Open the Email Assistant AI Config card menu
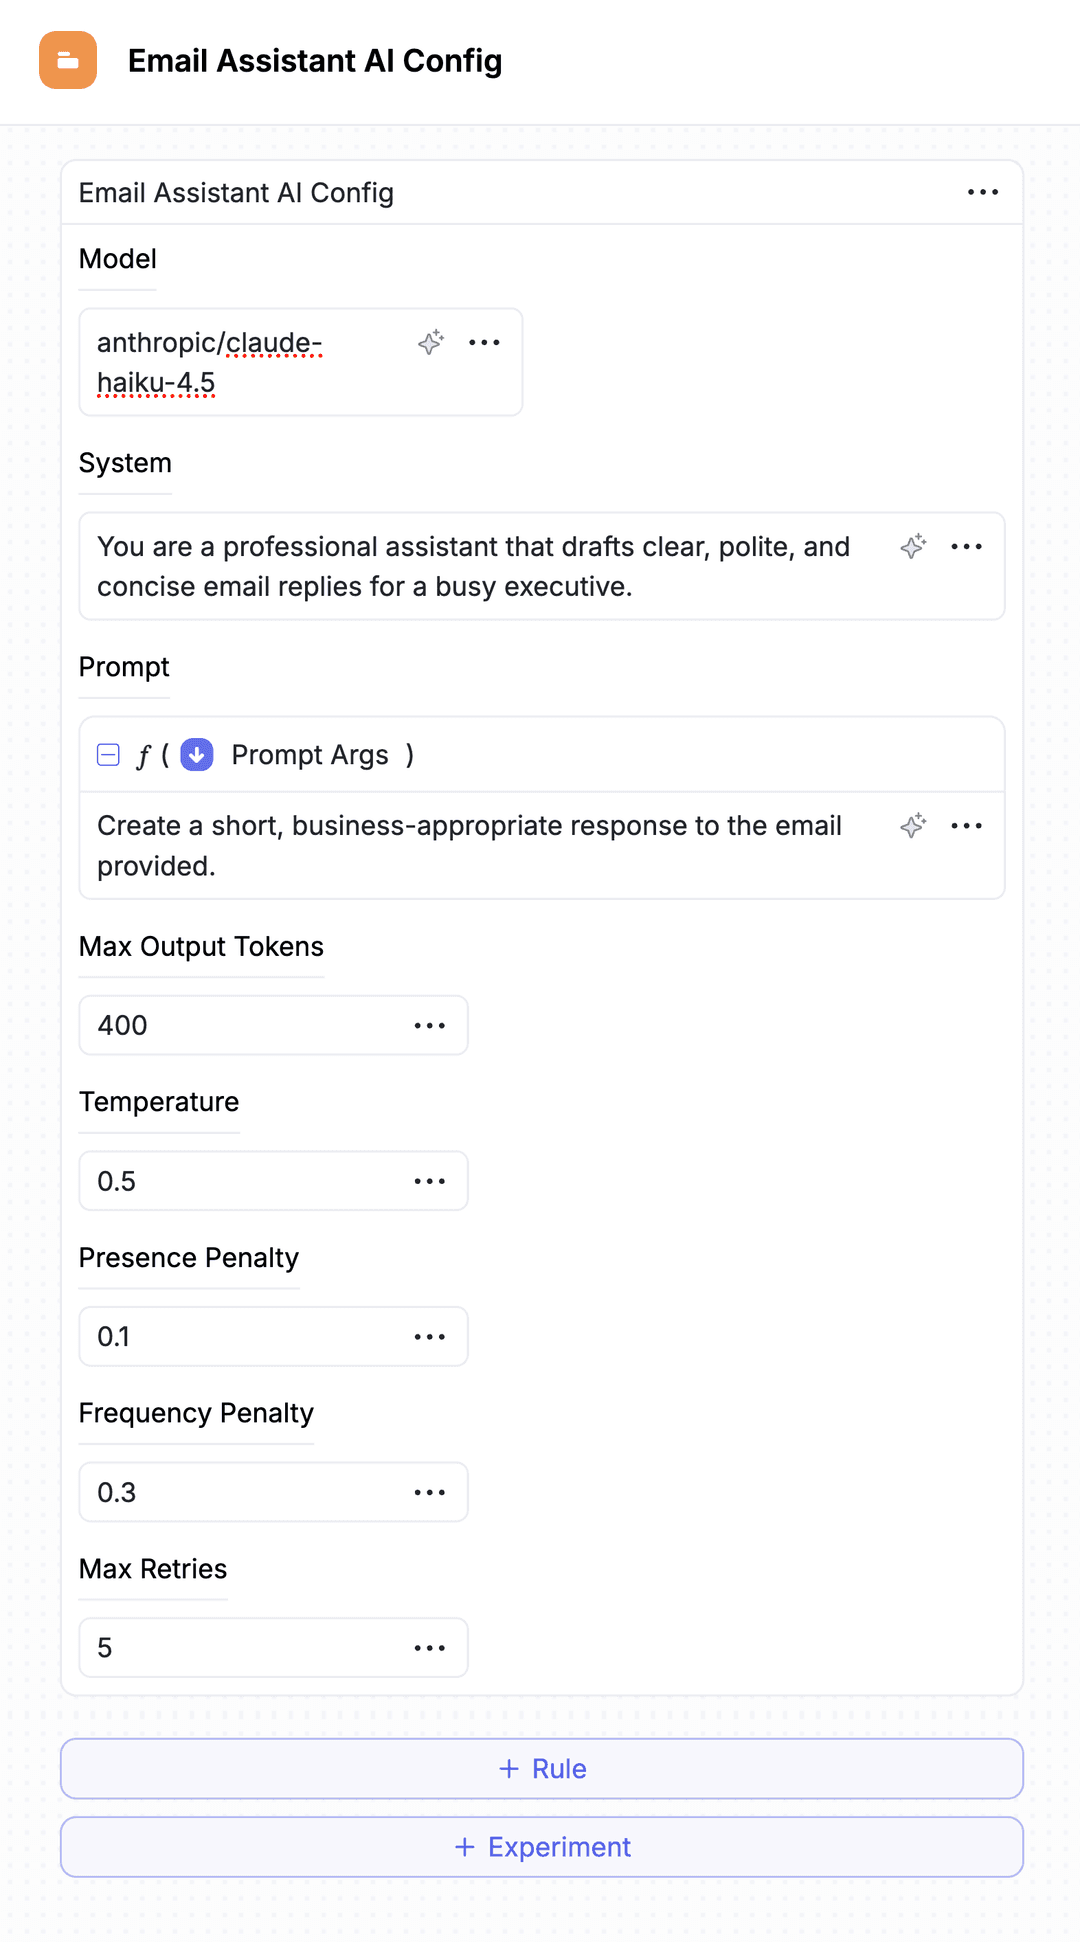Screen dimensions: 1080x1942 (983, 192)
